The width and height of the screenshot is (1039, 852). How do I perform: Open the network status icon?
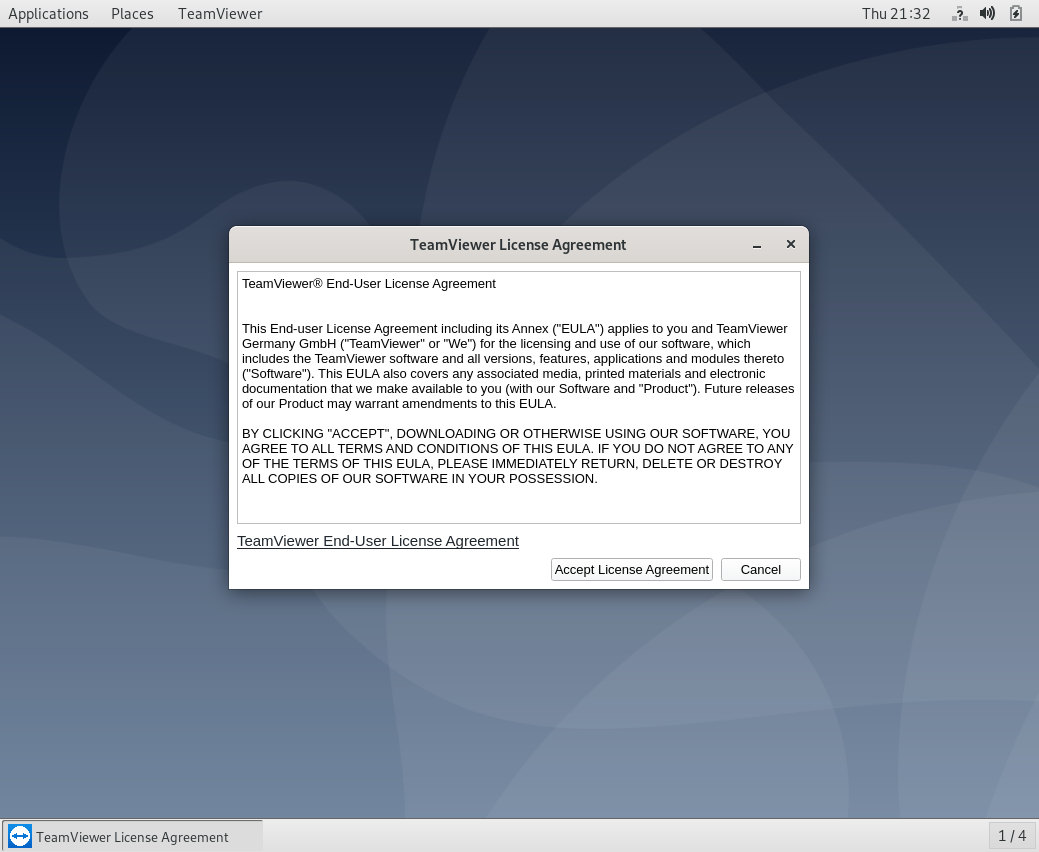tap(959, 14)
